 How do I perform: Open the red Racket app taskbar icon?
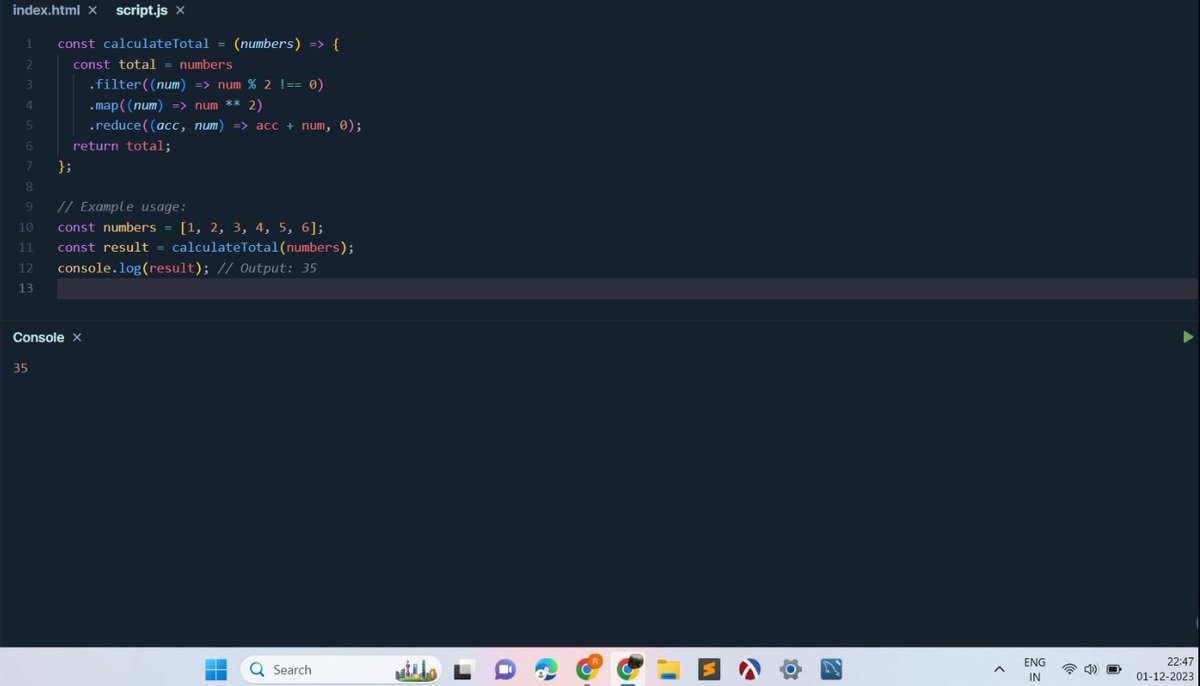click(750, 669)
